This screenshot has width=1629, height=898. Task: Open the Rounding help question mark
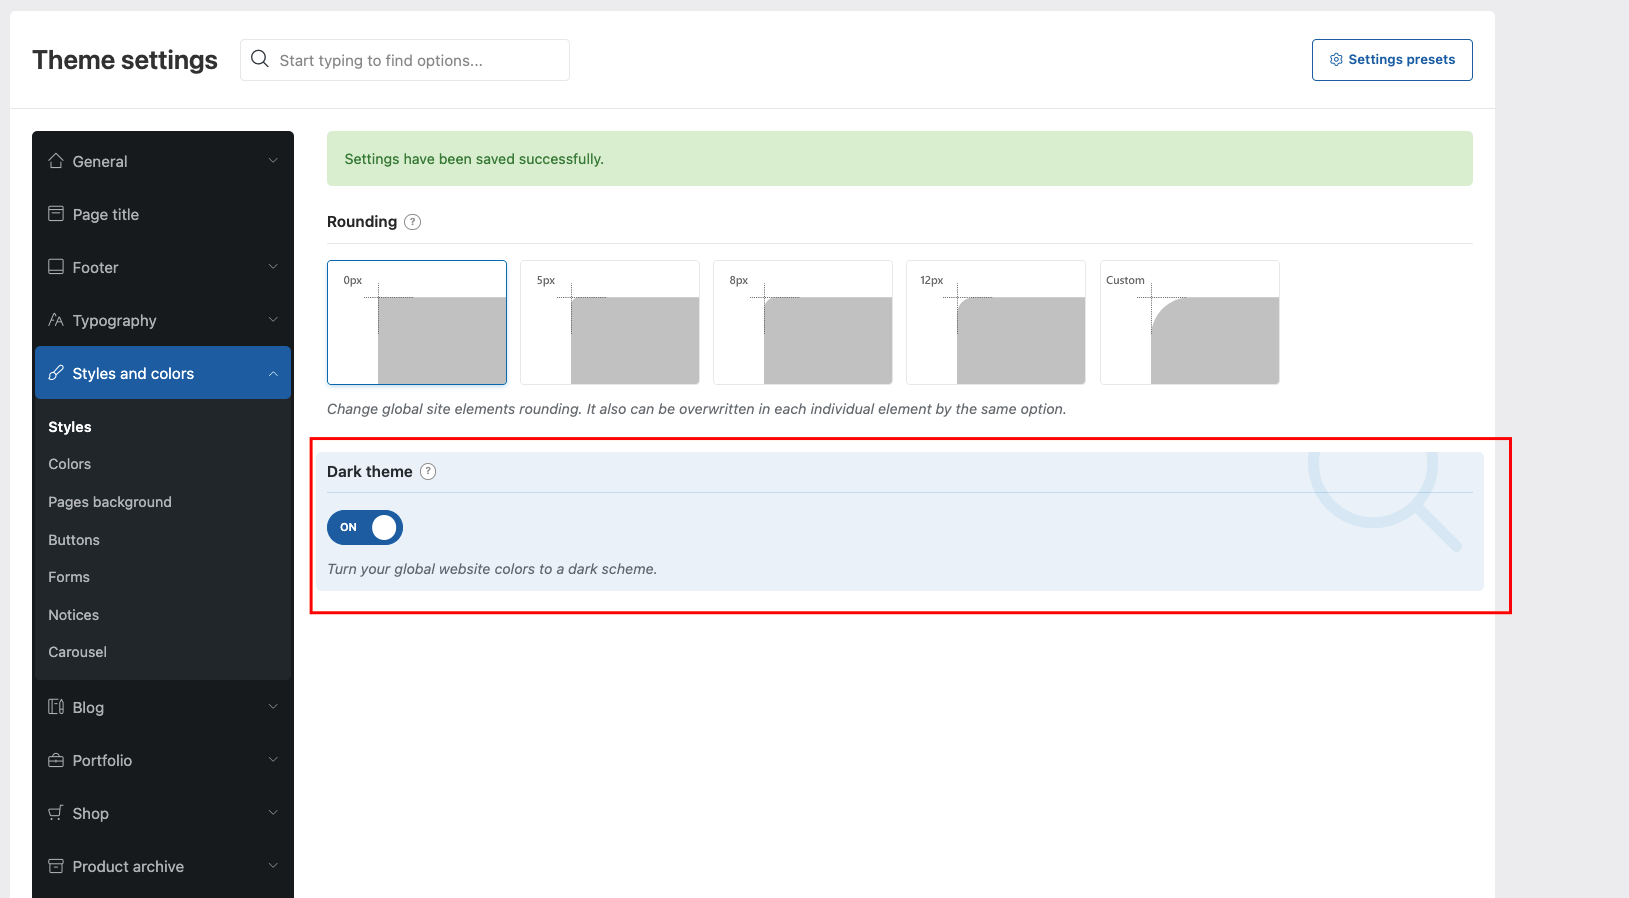point(412,222)
